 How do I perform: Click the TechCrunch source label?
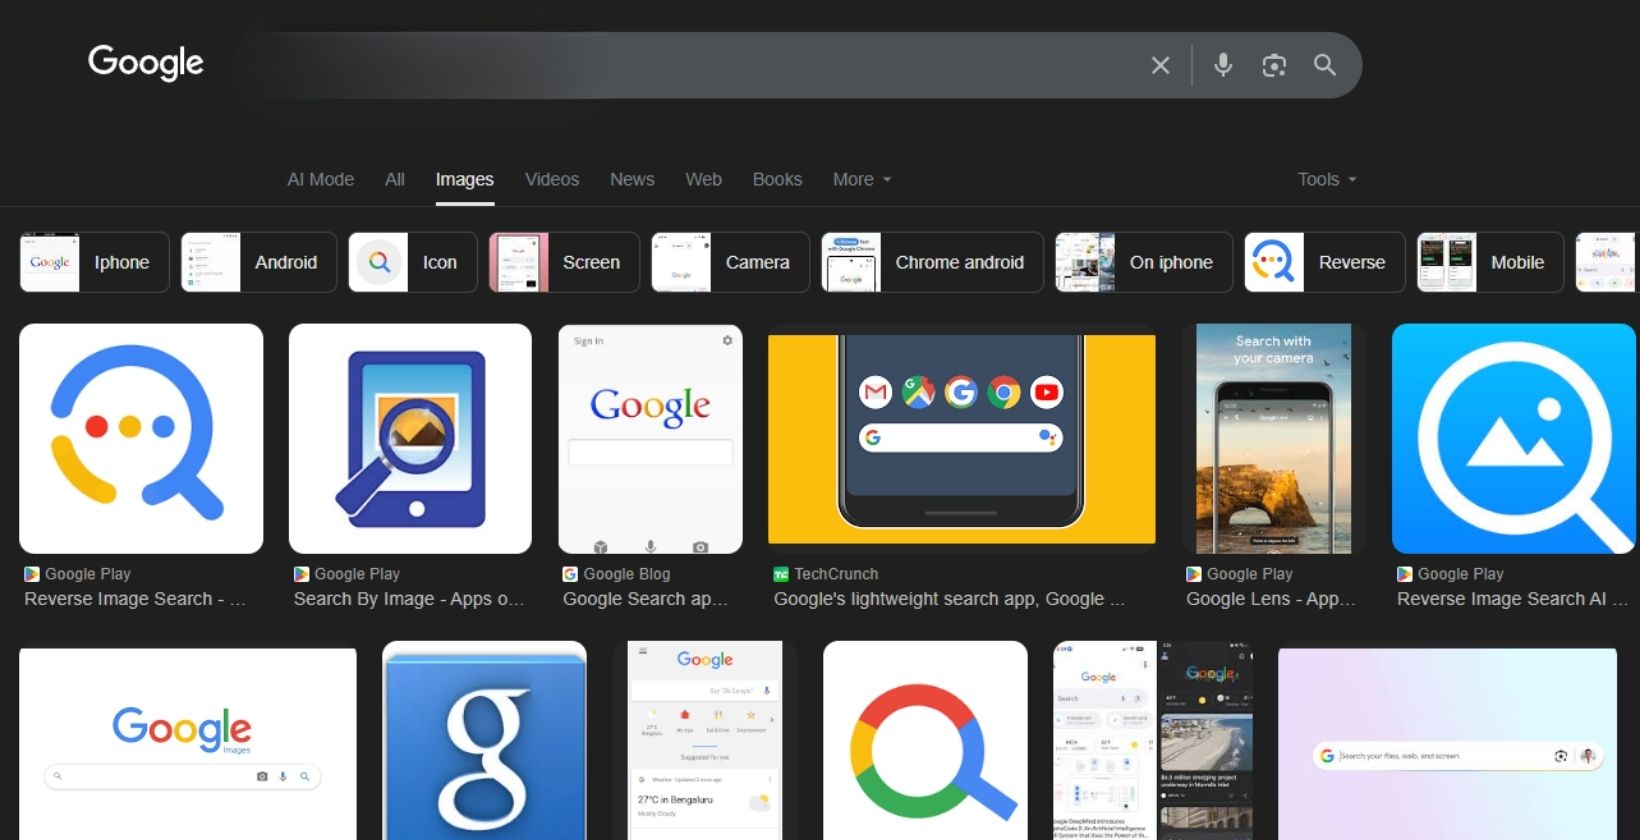click(x=836, y=574)
